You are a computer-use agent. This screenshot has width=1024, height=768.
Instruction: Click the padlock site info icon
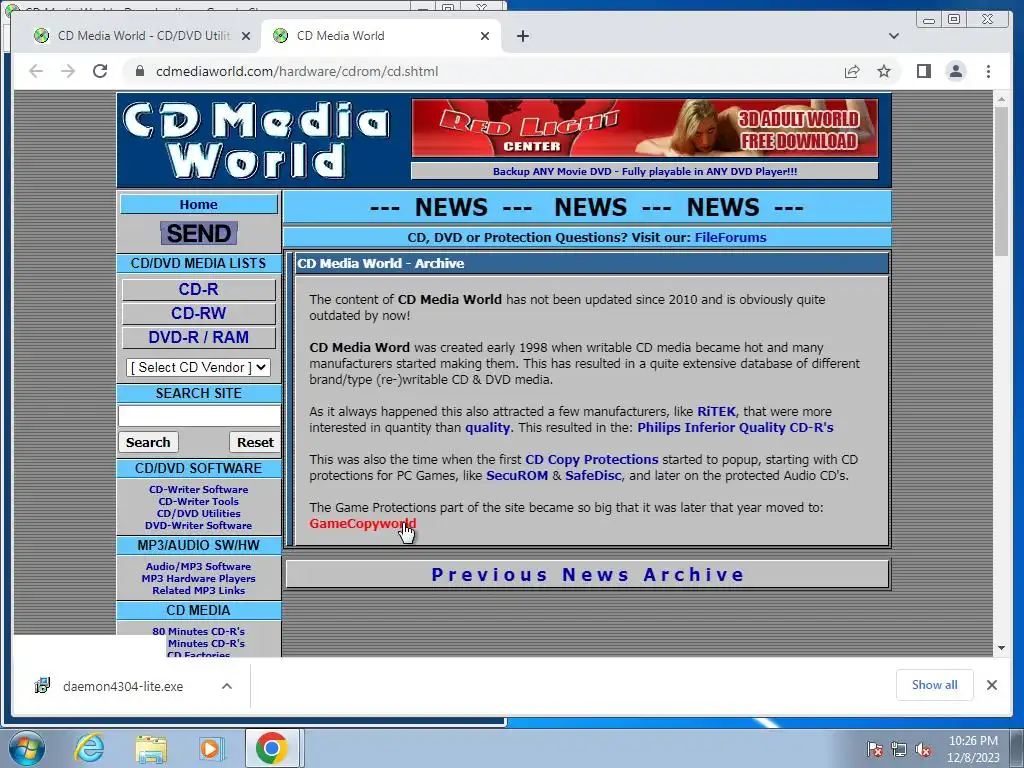point(139,71)
